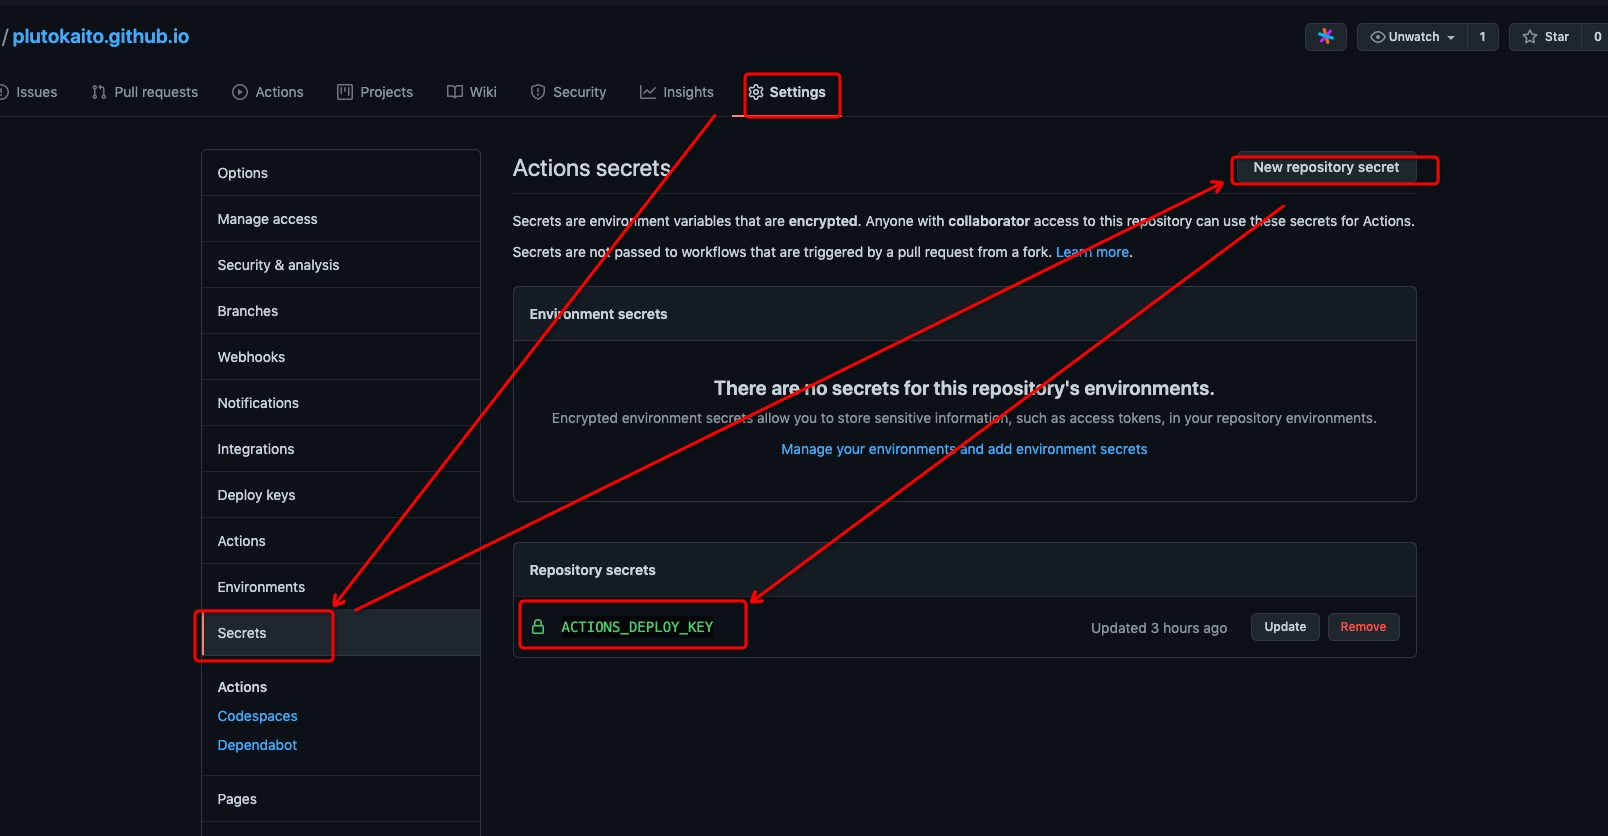
Task: Open the Wiki tab
Action: pos(472,92)
